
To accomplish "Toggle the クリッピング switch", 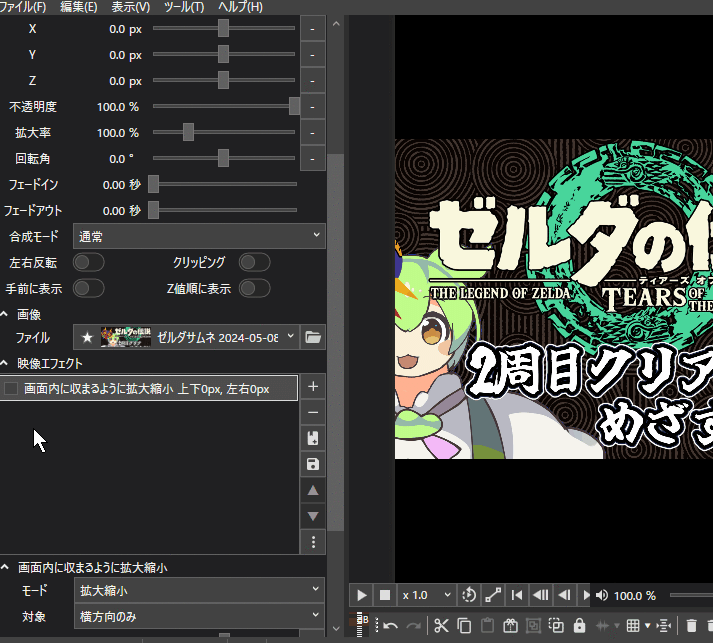I will 255,262.
